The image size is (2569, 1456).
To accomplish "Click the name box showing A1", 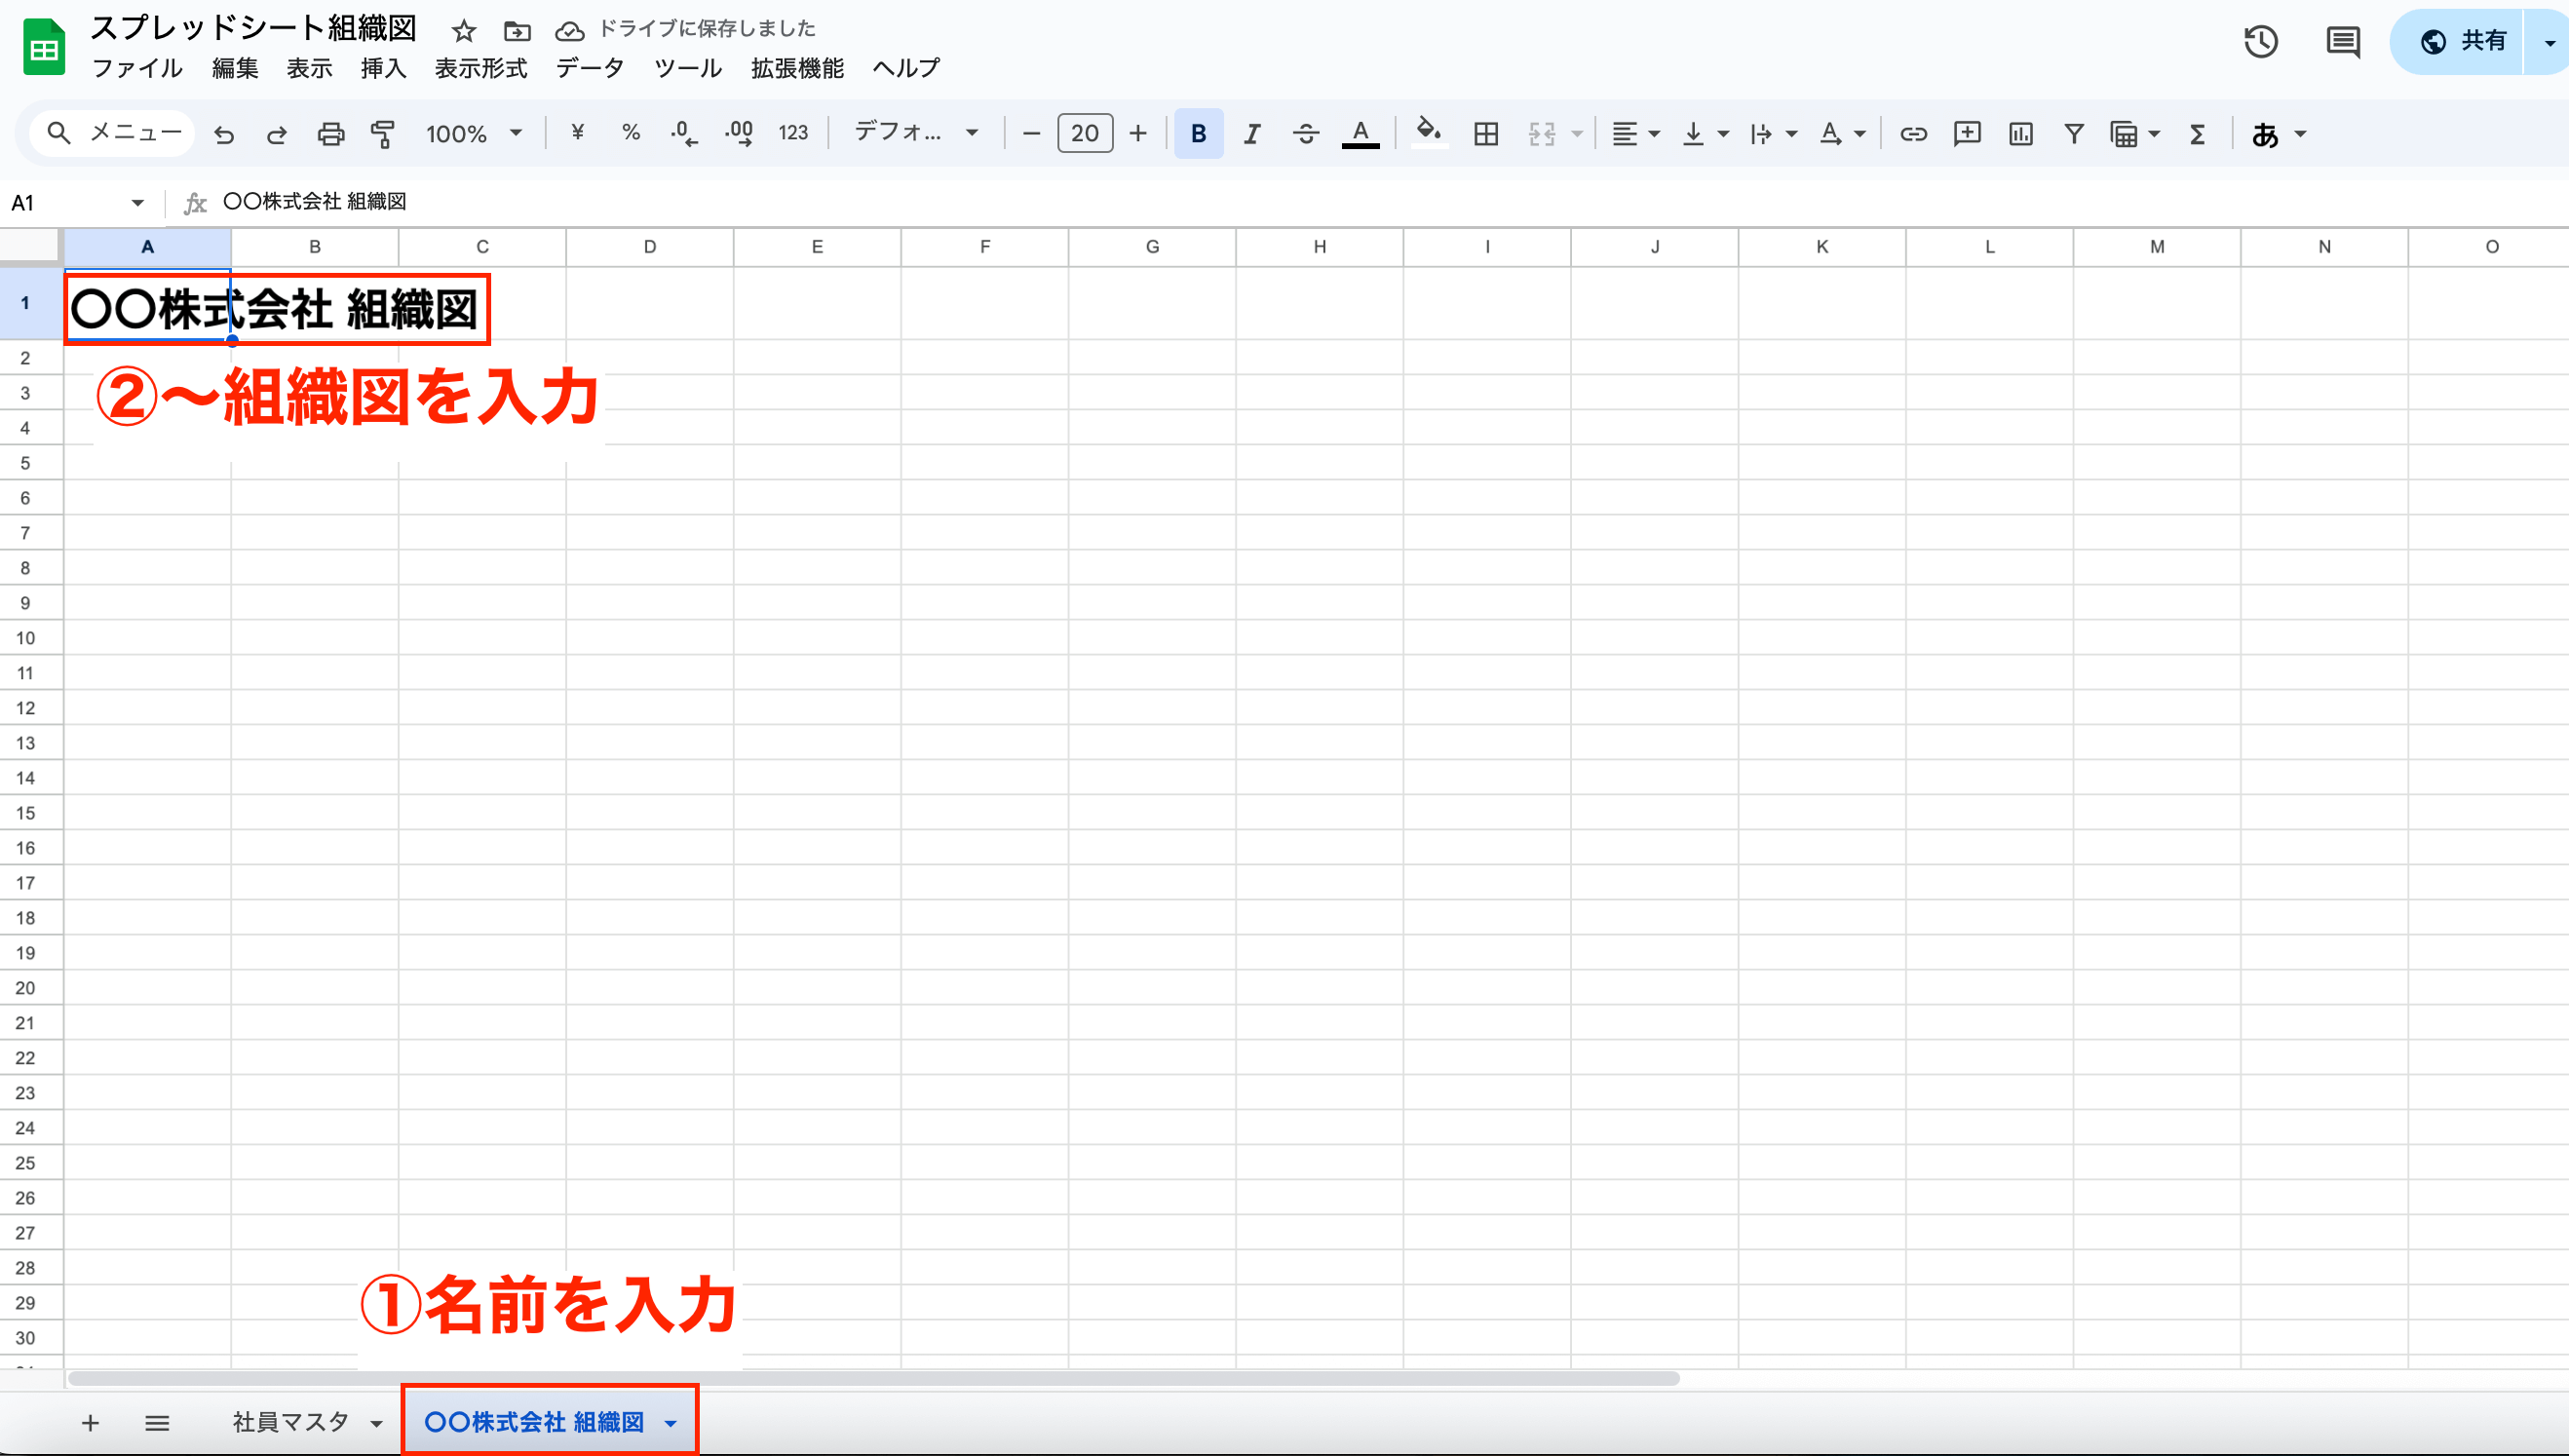I will pos(60,202).
